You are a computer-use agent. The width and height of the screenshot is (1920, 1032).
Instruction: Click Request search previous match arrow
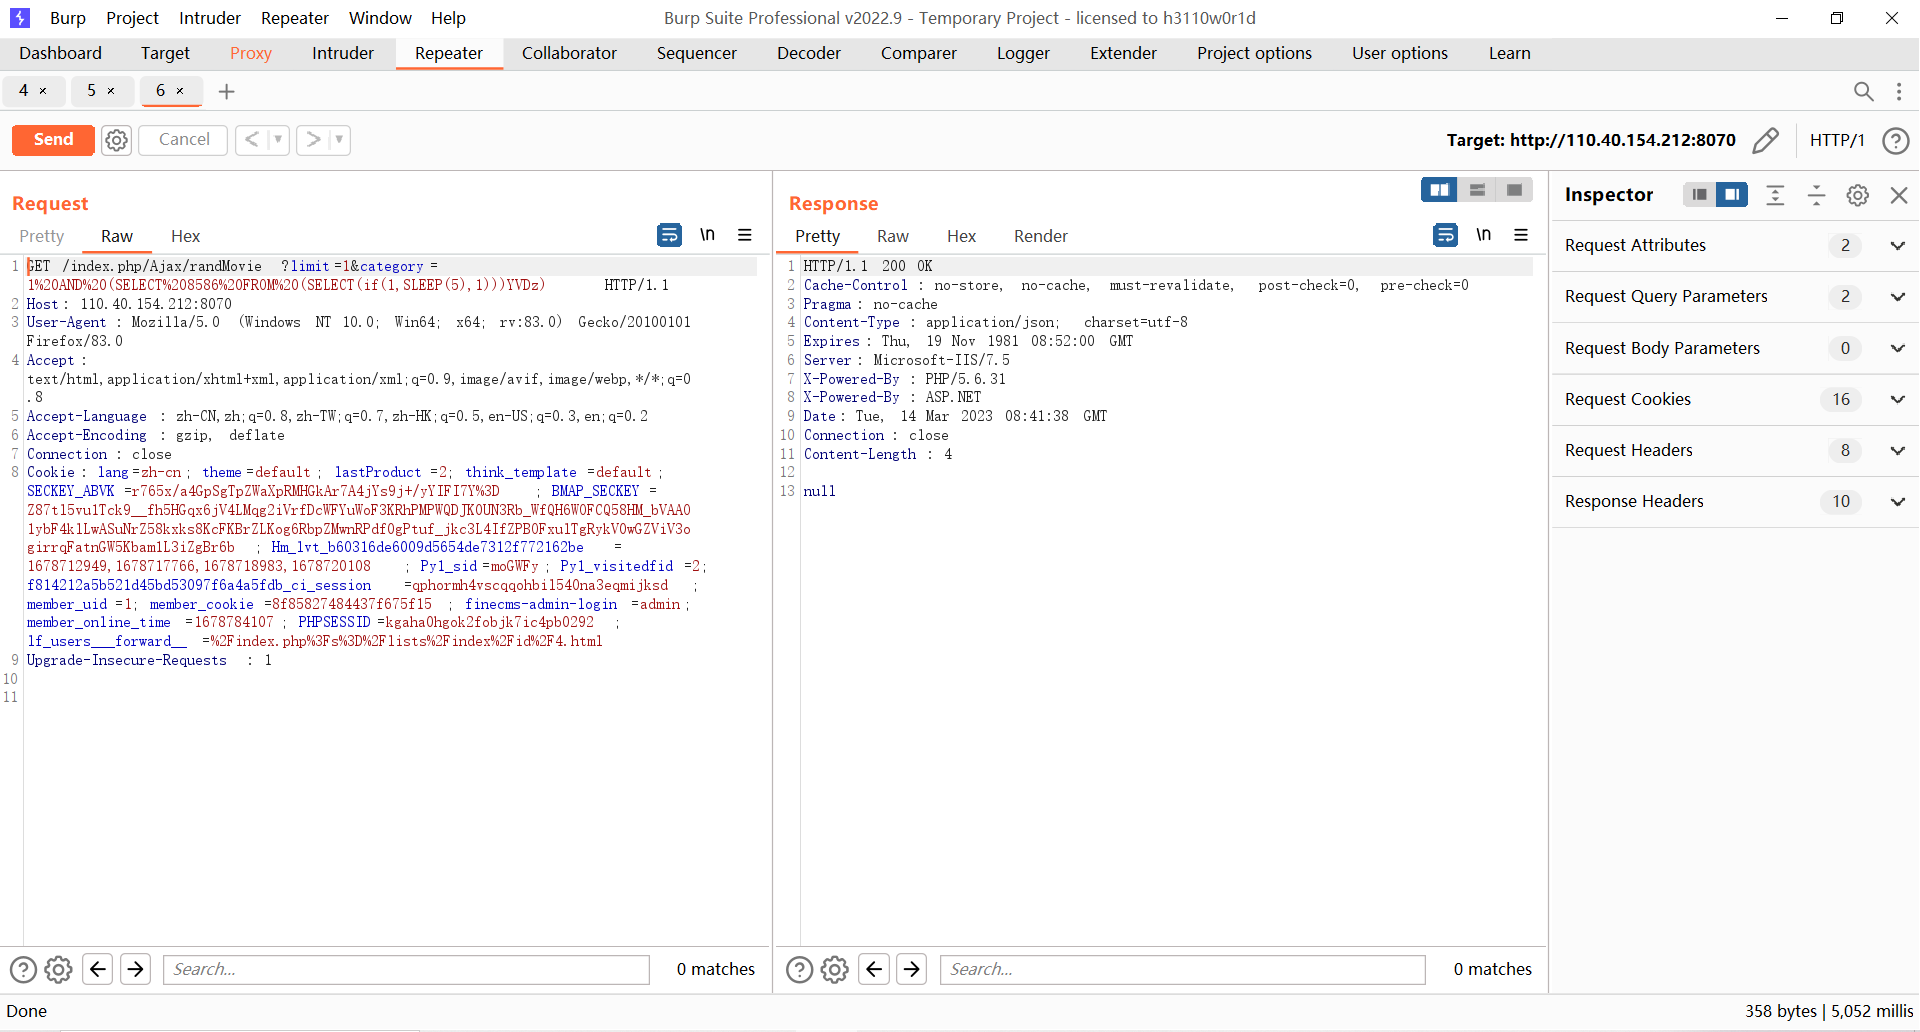97,969
